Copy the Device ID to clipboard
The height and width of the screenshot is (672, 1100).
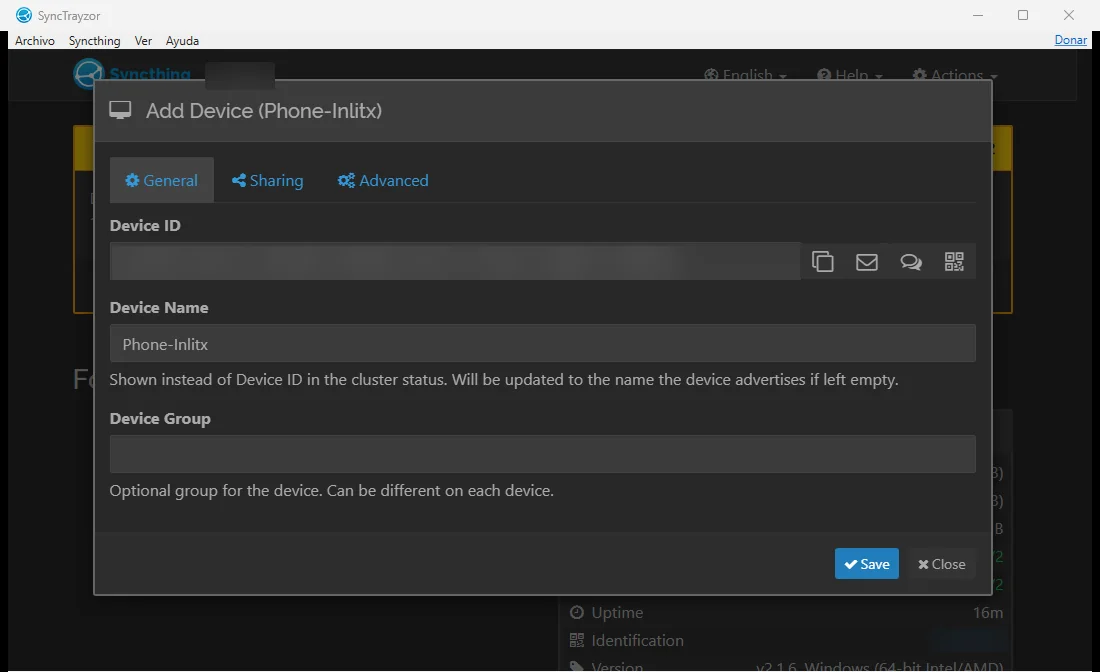(822, 262)
